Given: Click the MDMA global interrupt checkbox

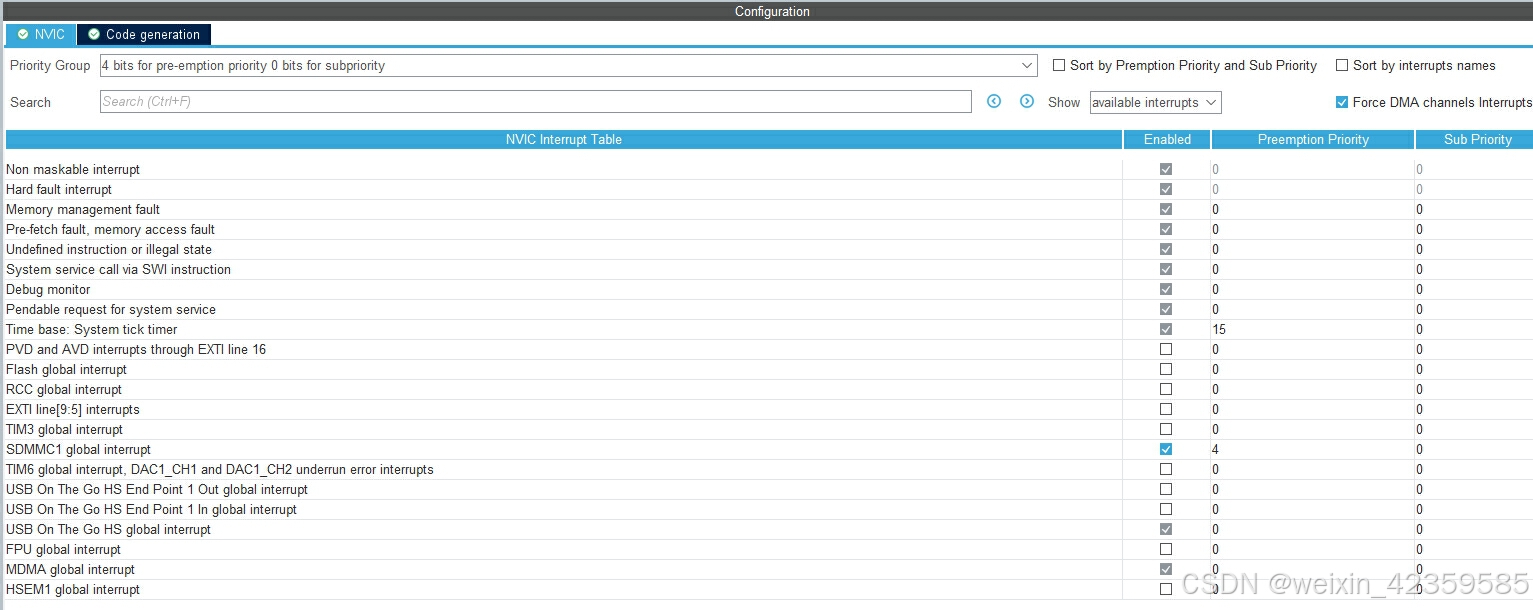Looking at the screenshot, I should pyautogui.click(x=1166, y=570).
